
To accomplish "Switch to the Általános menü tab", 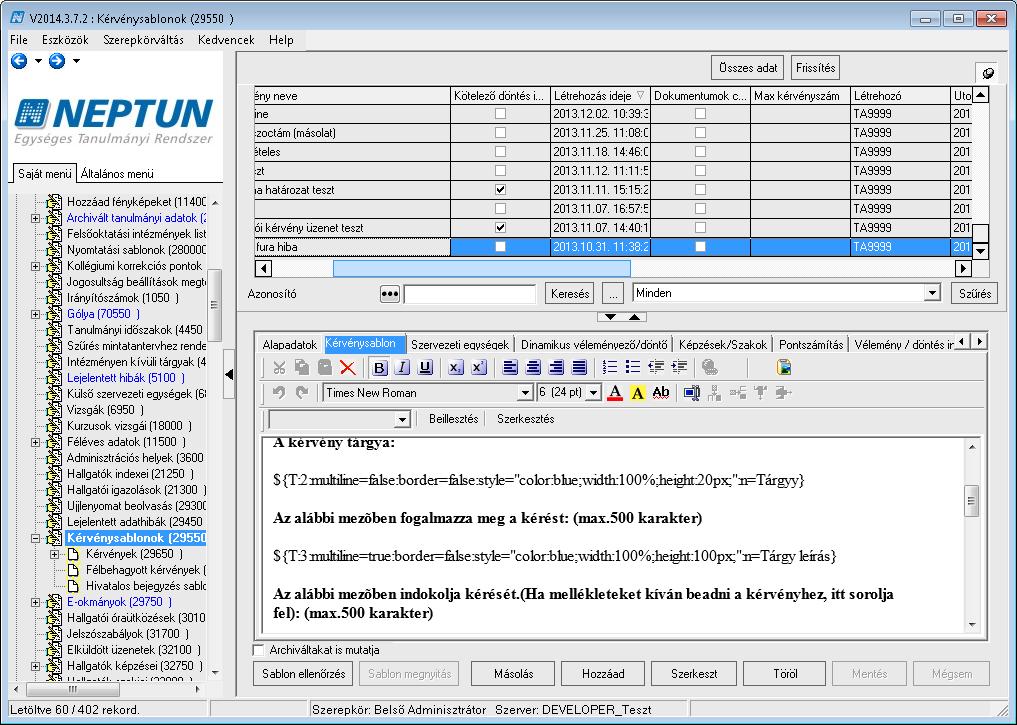I will click(117, 174).
